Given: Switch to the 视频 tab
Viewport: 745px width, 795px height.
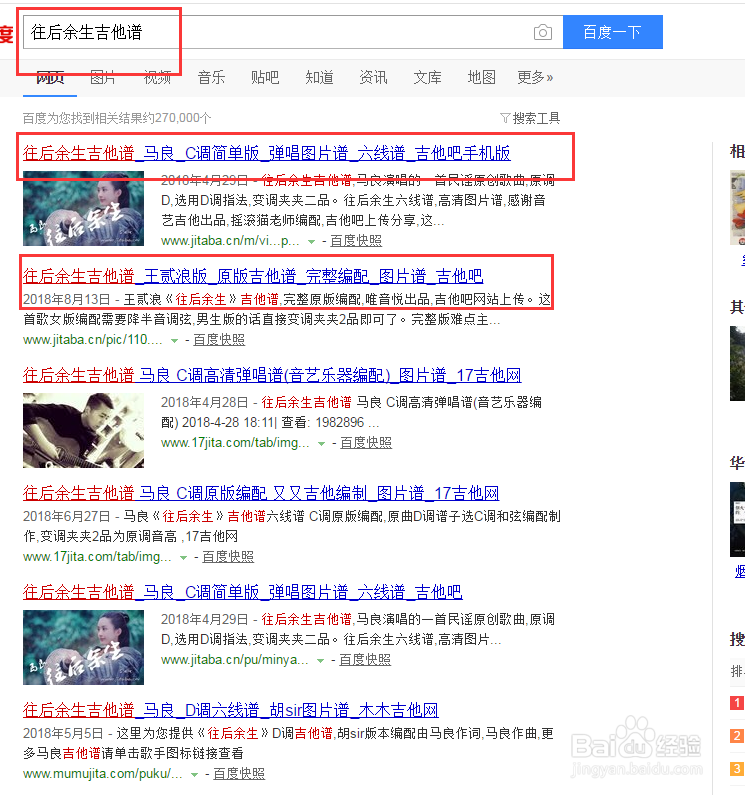Looking at the screenshot, I should pyautogui.click(x=157, y=77).
